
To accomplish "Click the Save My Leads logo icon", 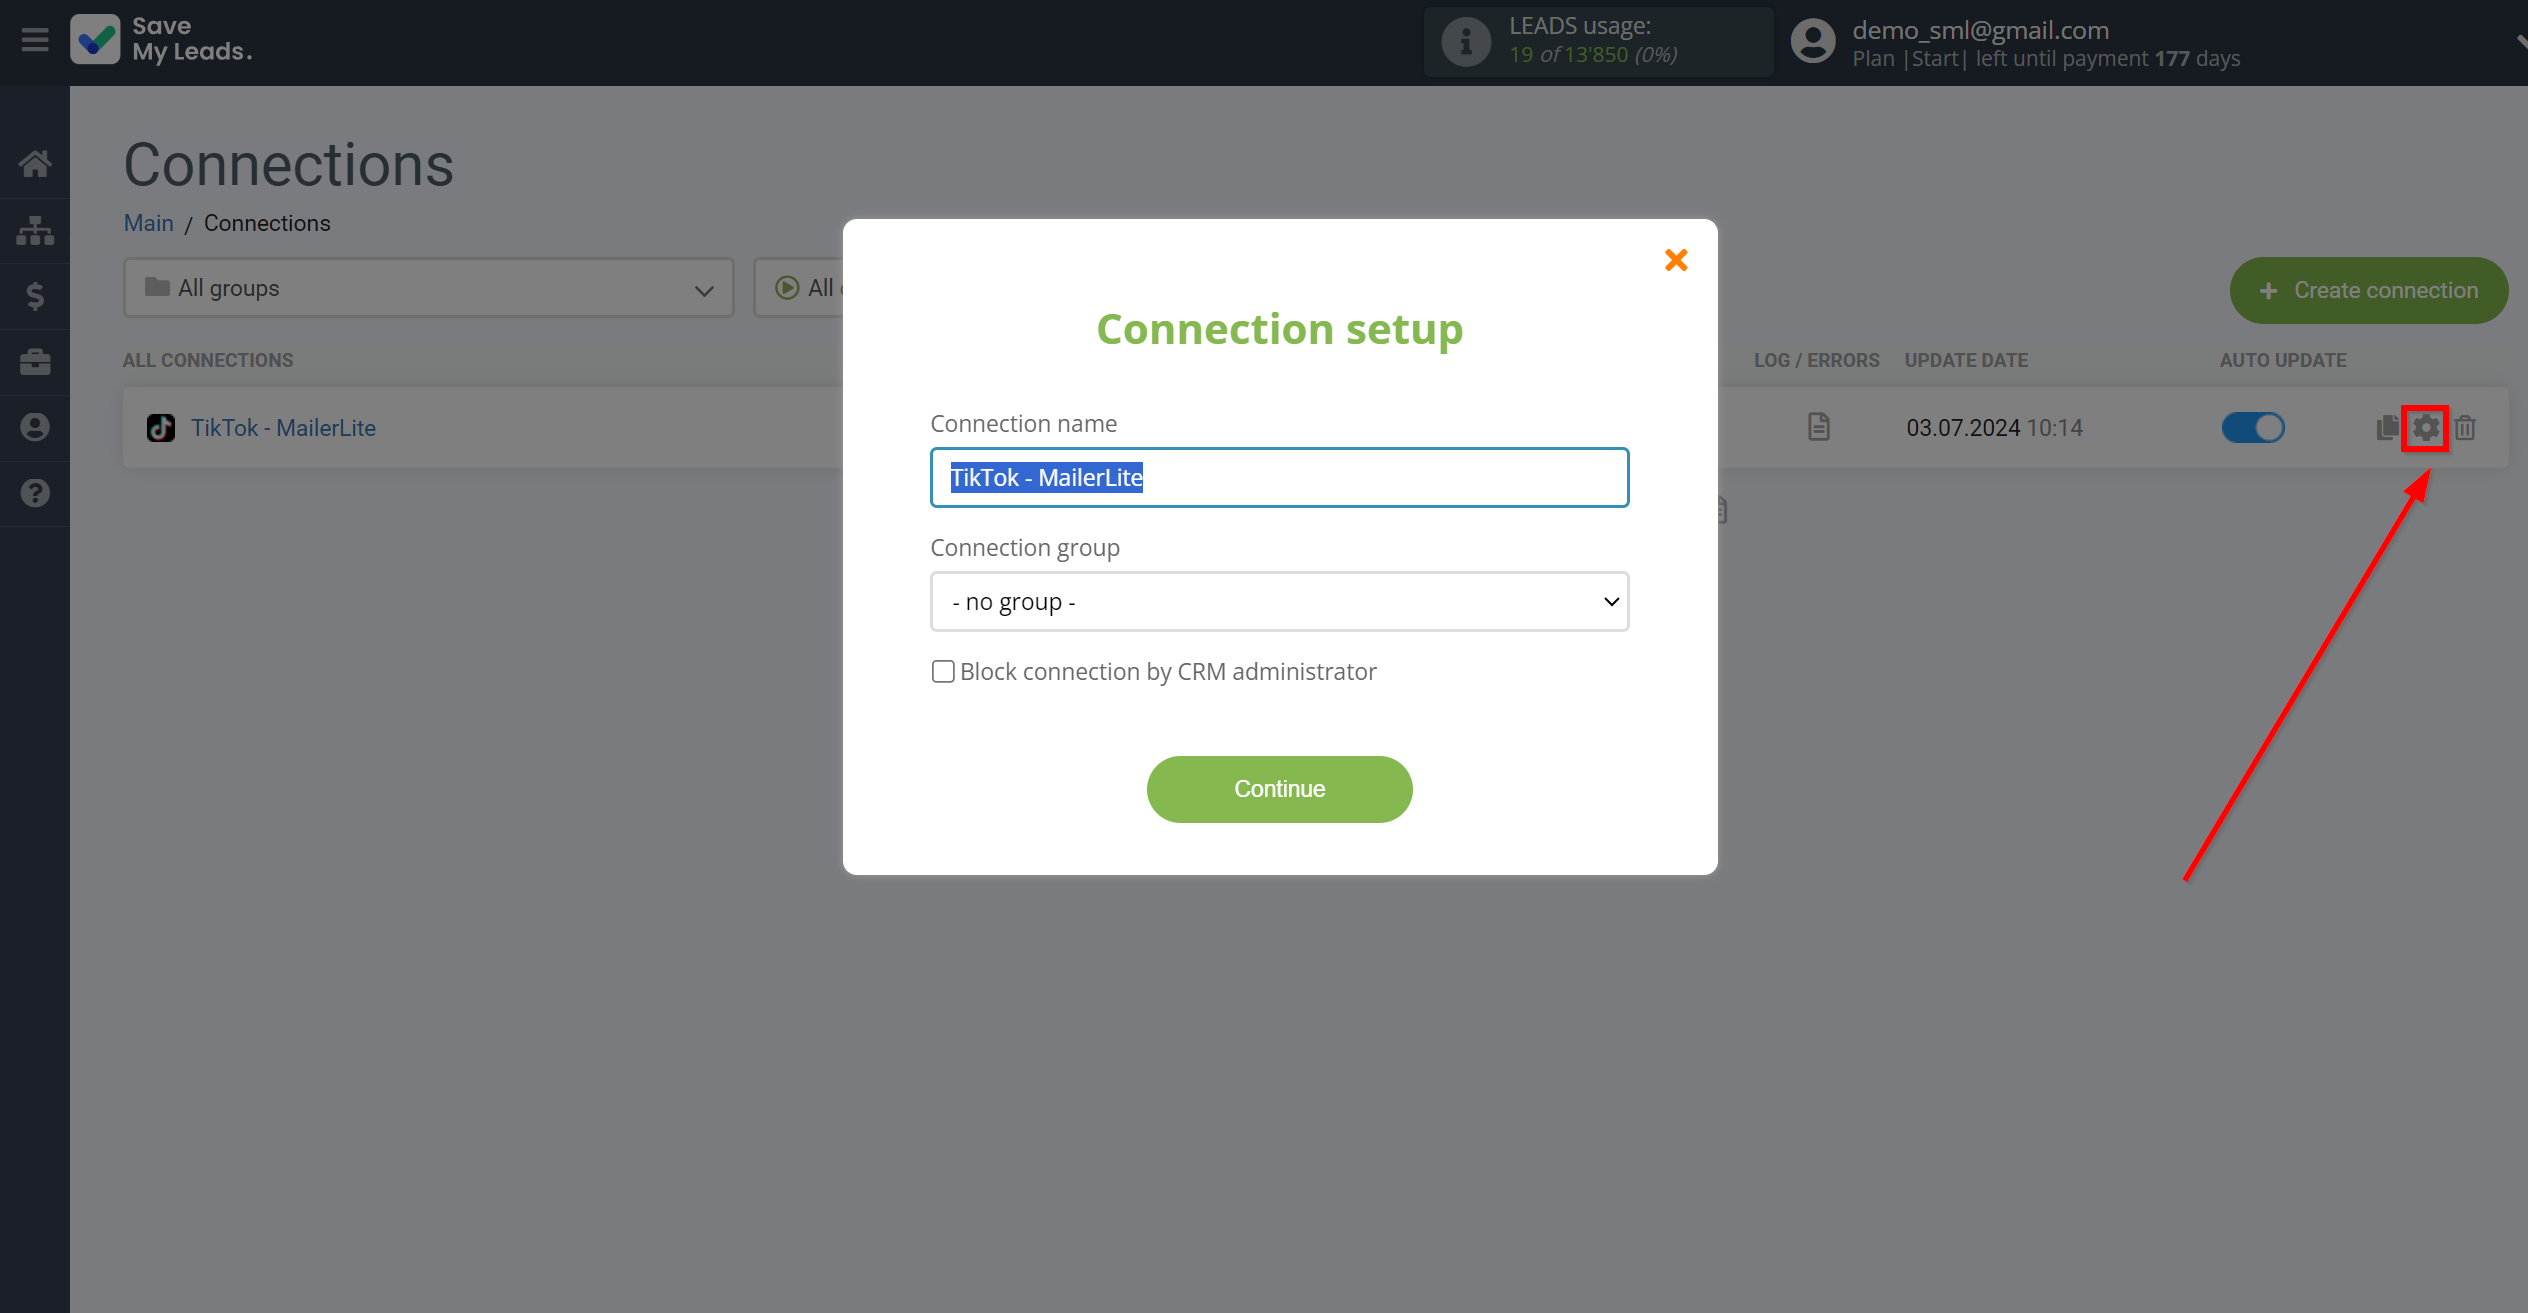I will [94, 42].
